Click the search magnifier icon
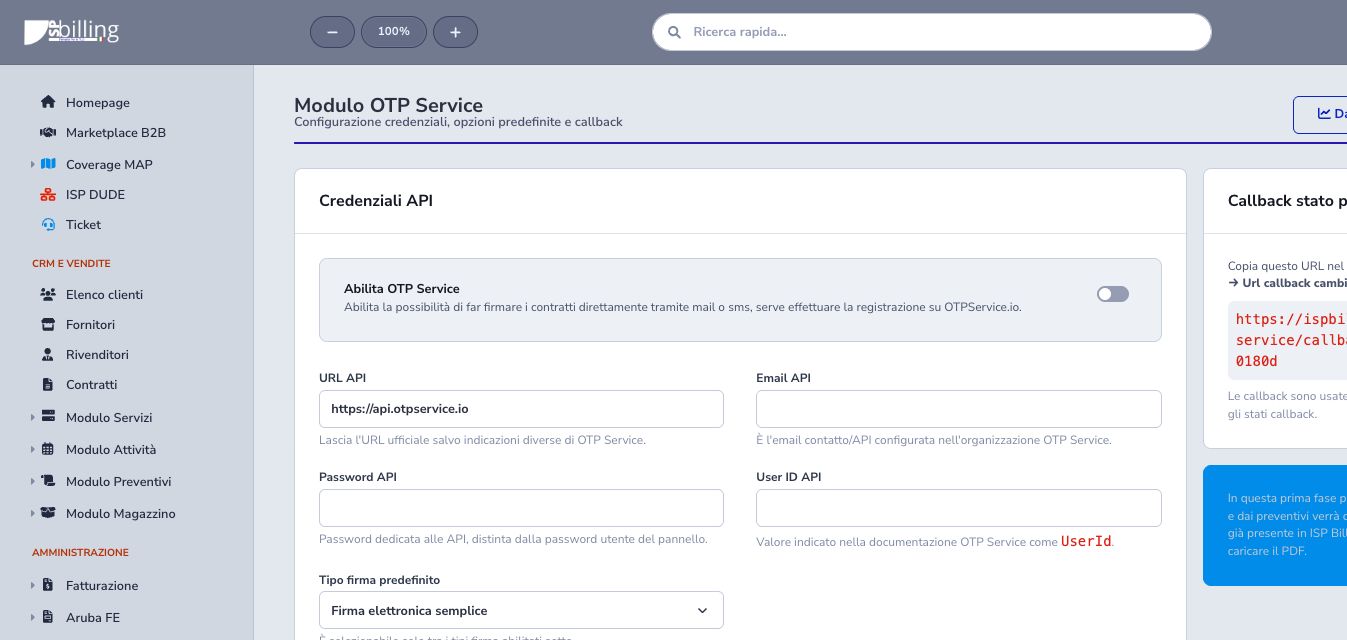 tap(674, 32)
